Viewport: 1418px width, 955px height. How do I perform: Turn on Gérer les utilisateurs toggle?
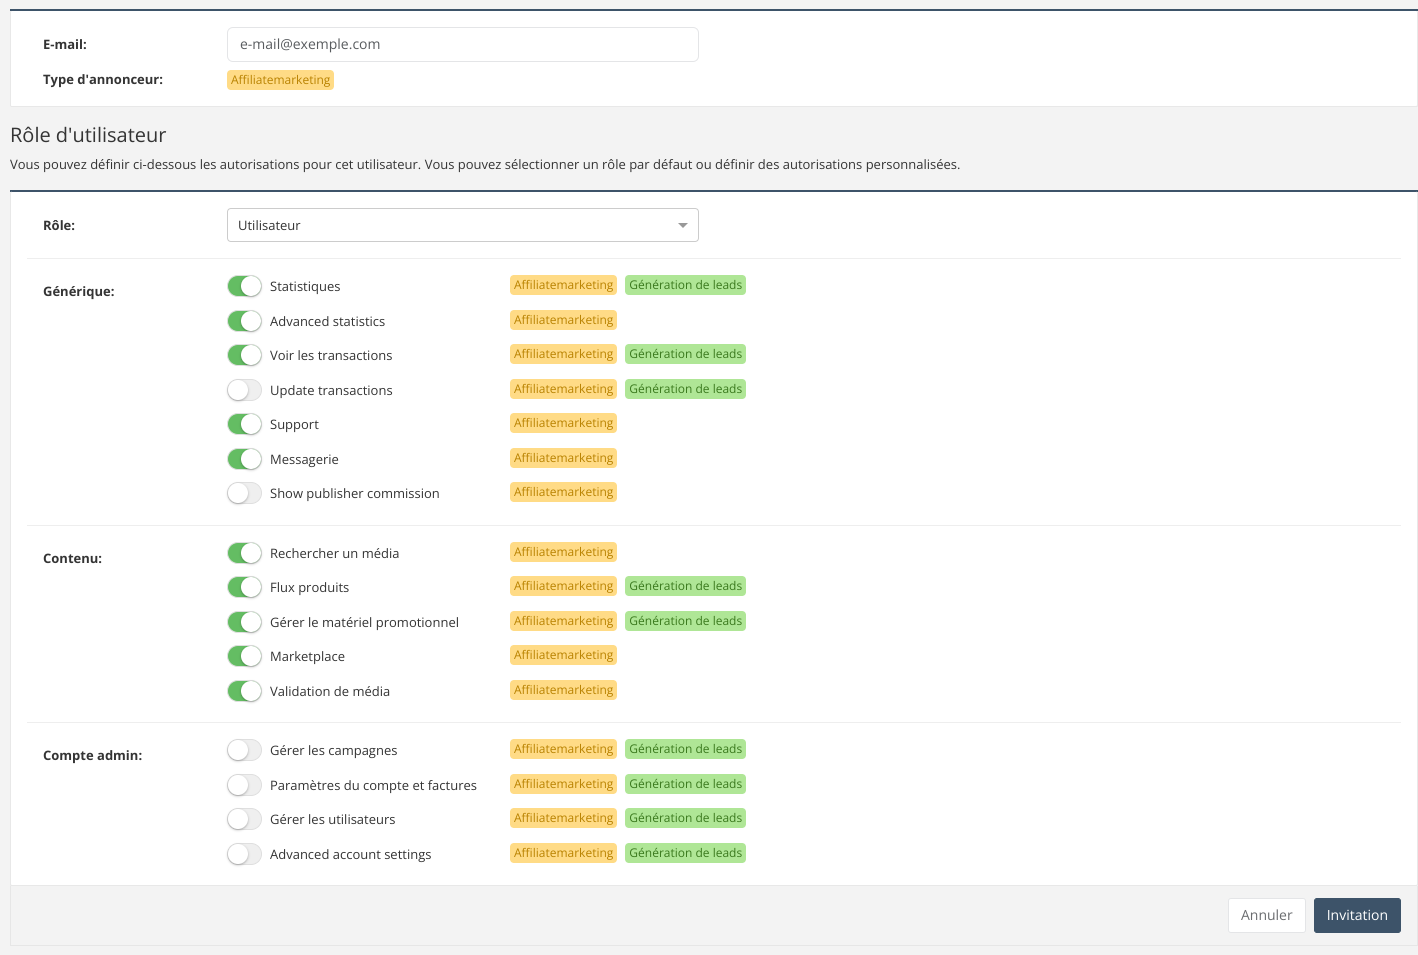pos(244,819)
